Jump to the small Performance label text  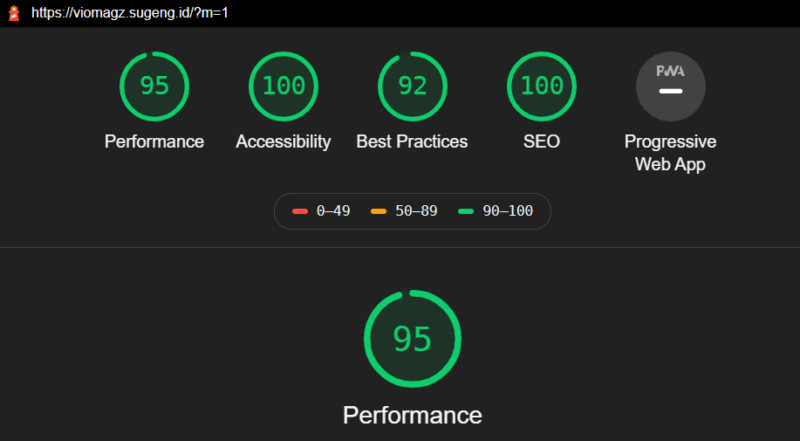click(x=154, y=142)
